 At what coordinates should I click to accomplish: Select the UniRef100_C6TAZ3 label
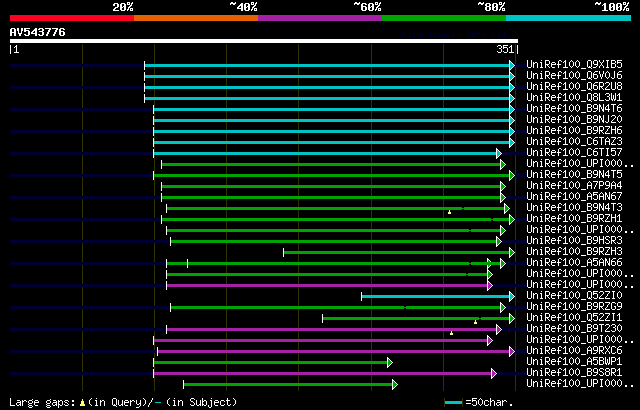574,142
